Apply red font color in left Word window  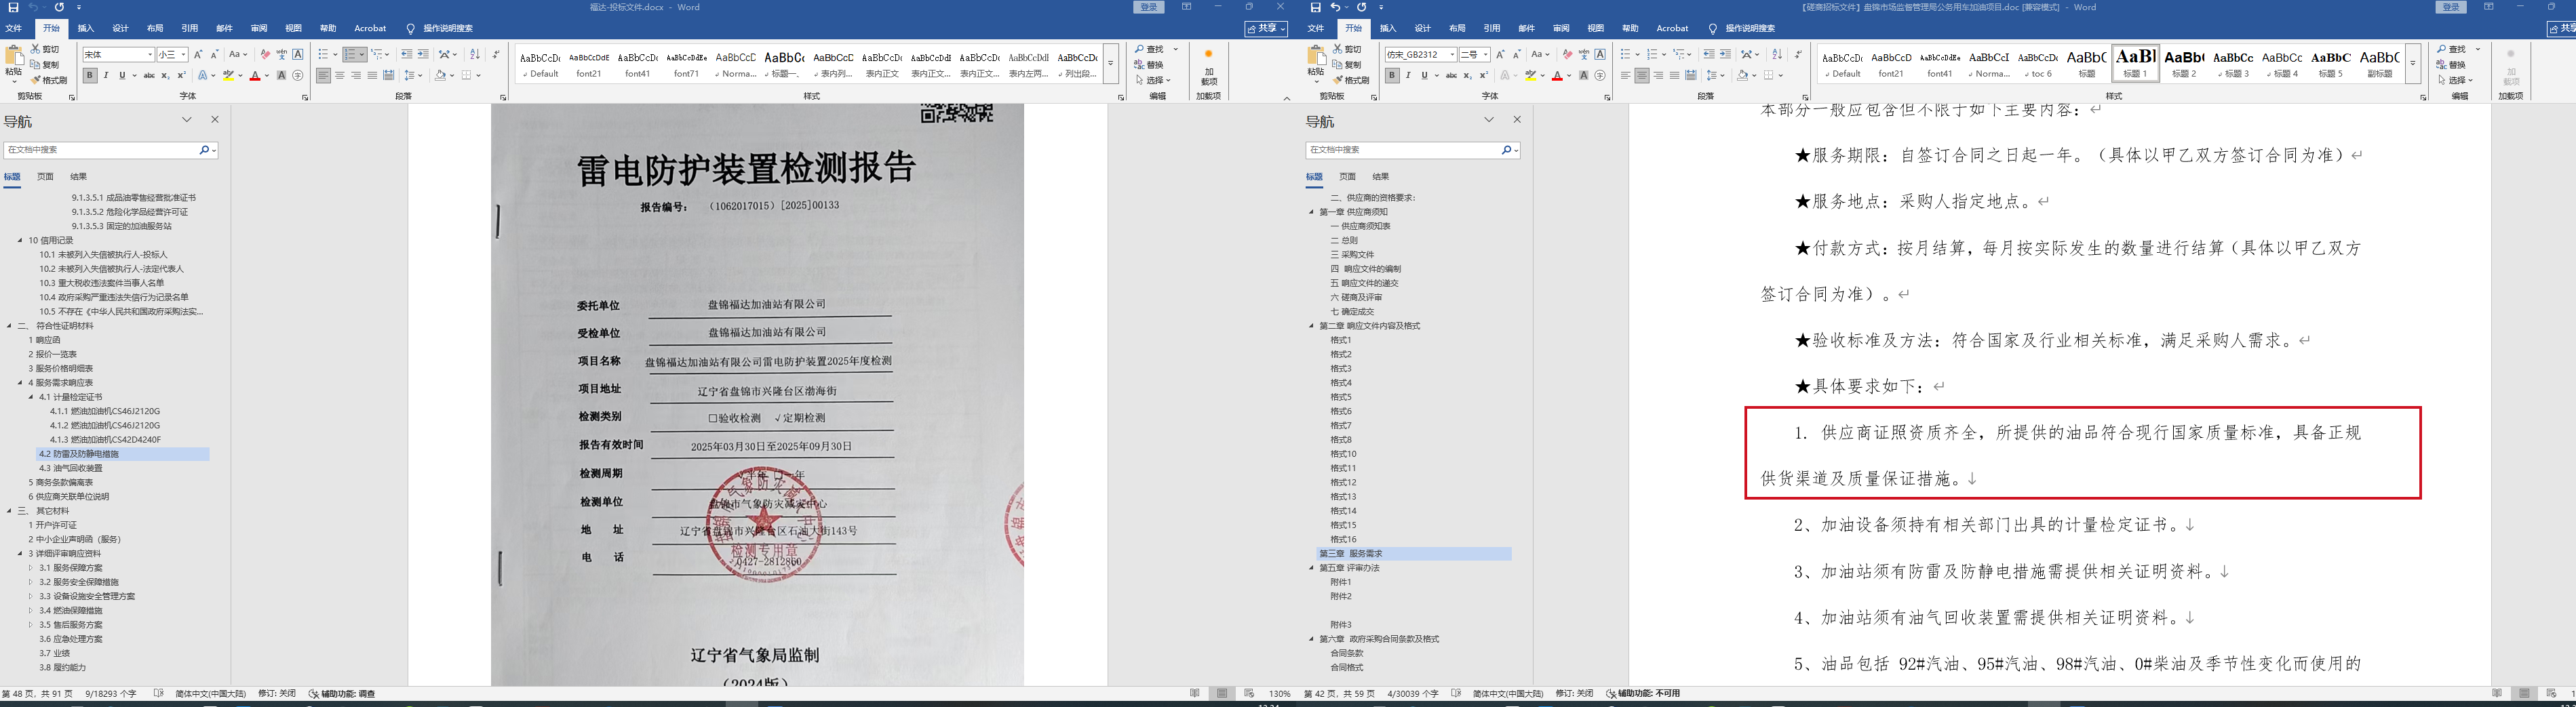click(255, 75)
